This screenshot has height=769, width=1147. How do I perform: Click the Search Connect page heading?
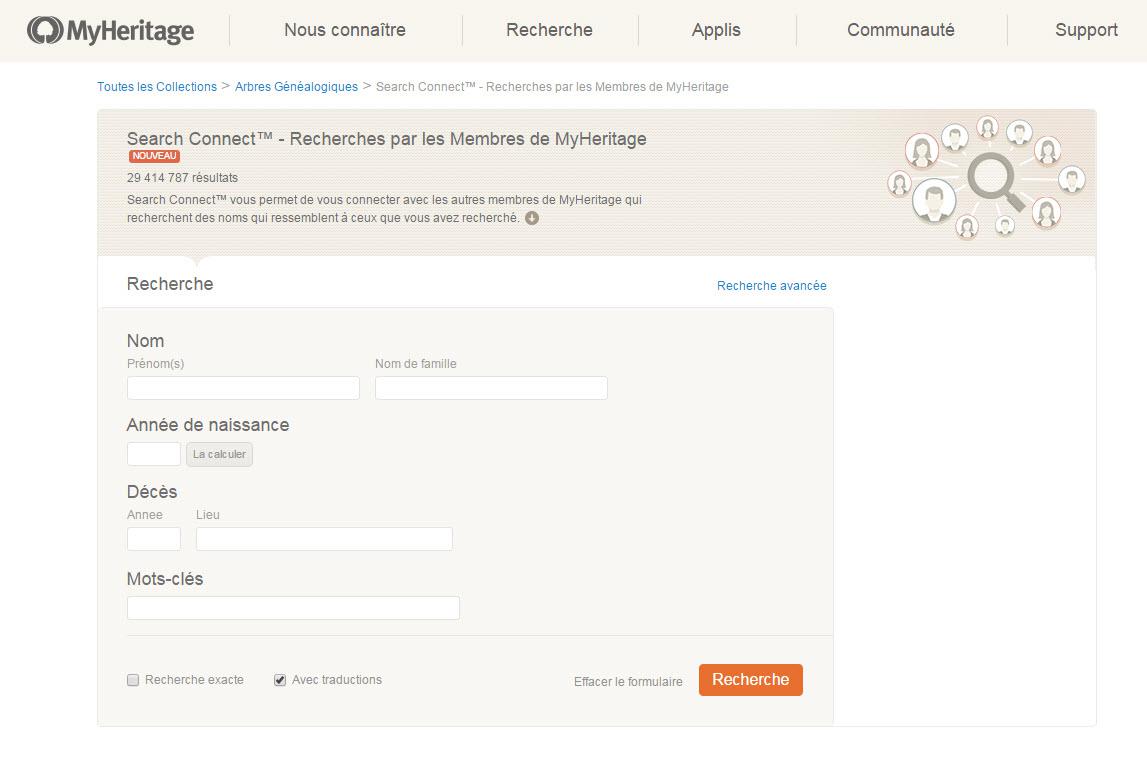tap(386, 139)
